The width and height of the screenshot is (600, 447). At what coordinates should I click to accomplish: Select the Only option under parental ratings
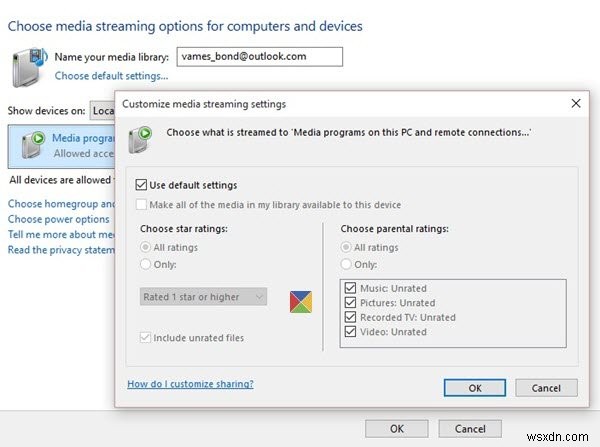pos(346,264)
